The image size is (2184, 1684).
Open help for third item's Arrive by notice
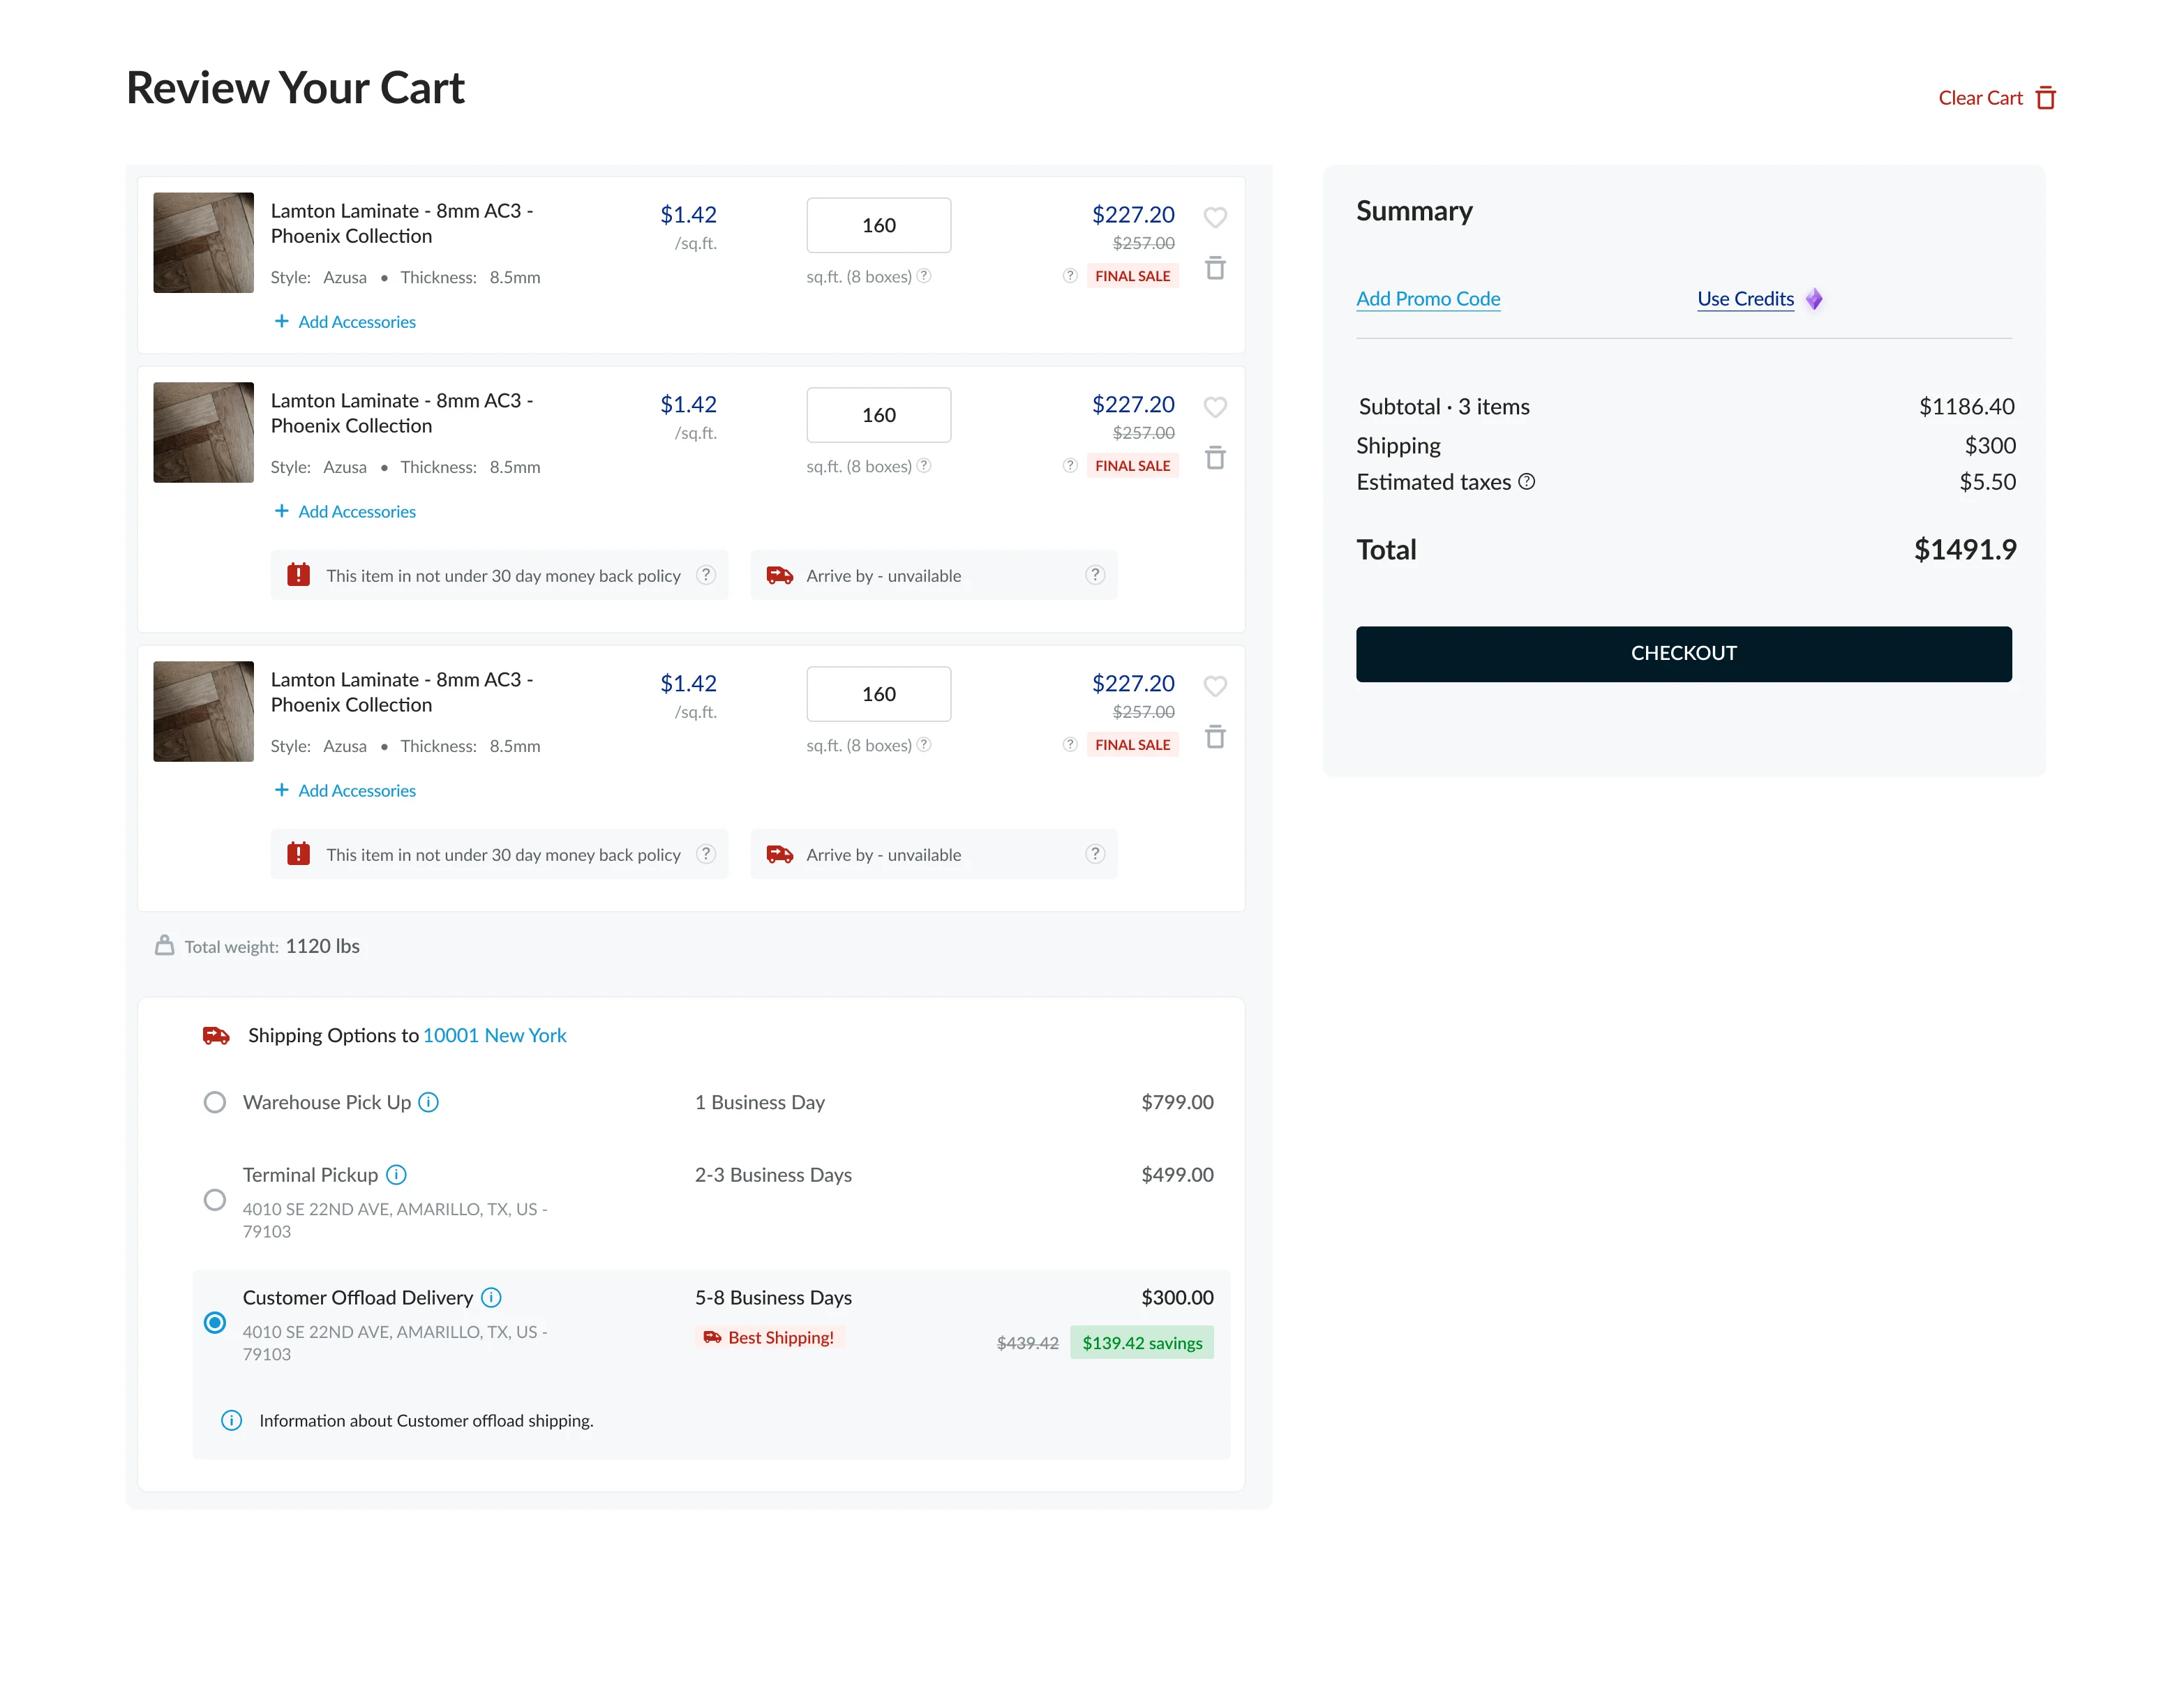[1095, 854]
